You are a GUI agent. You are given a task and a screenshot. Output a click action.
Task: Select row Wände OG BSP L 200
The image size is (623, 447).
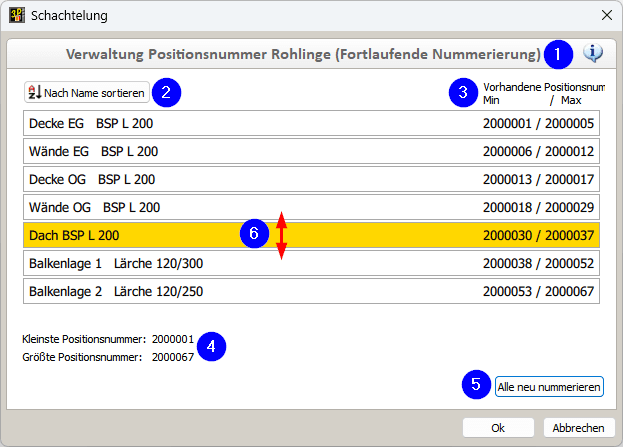pyautogui.click(x=311, y=207)
